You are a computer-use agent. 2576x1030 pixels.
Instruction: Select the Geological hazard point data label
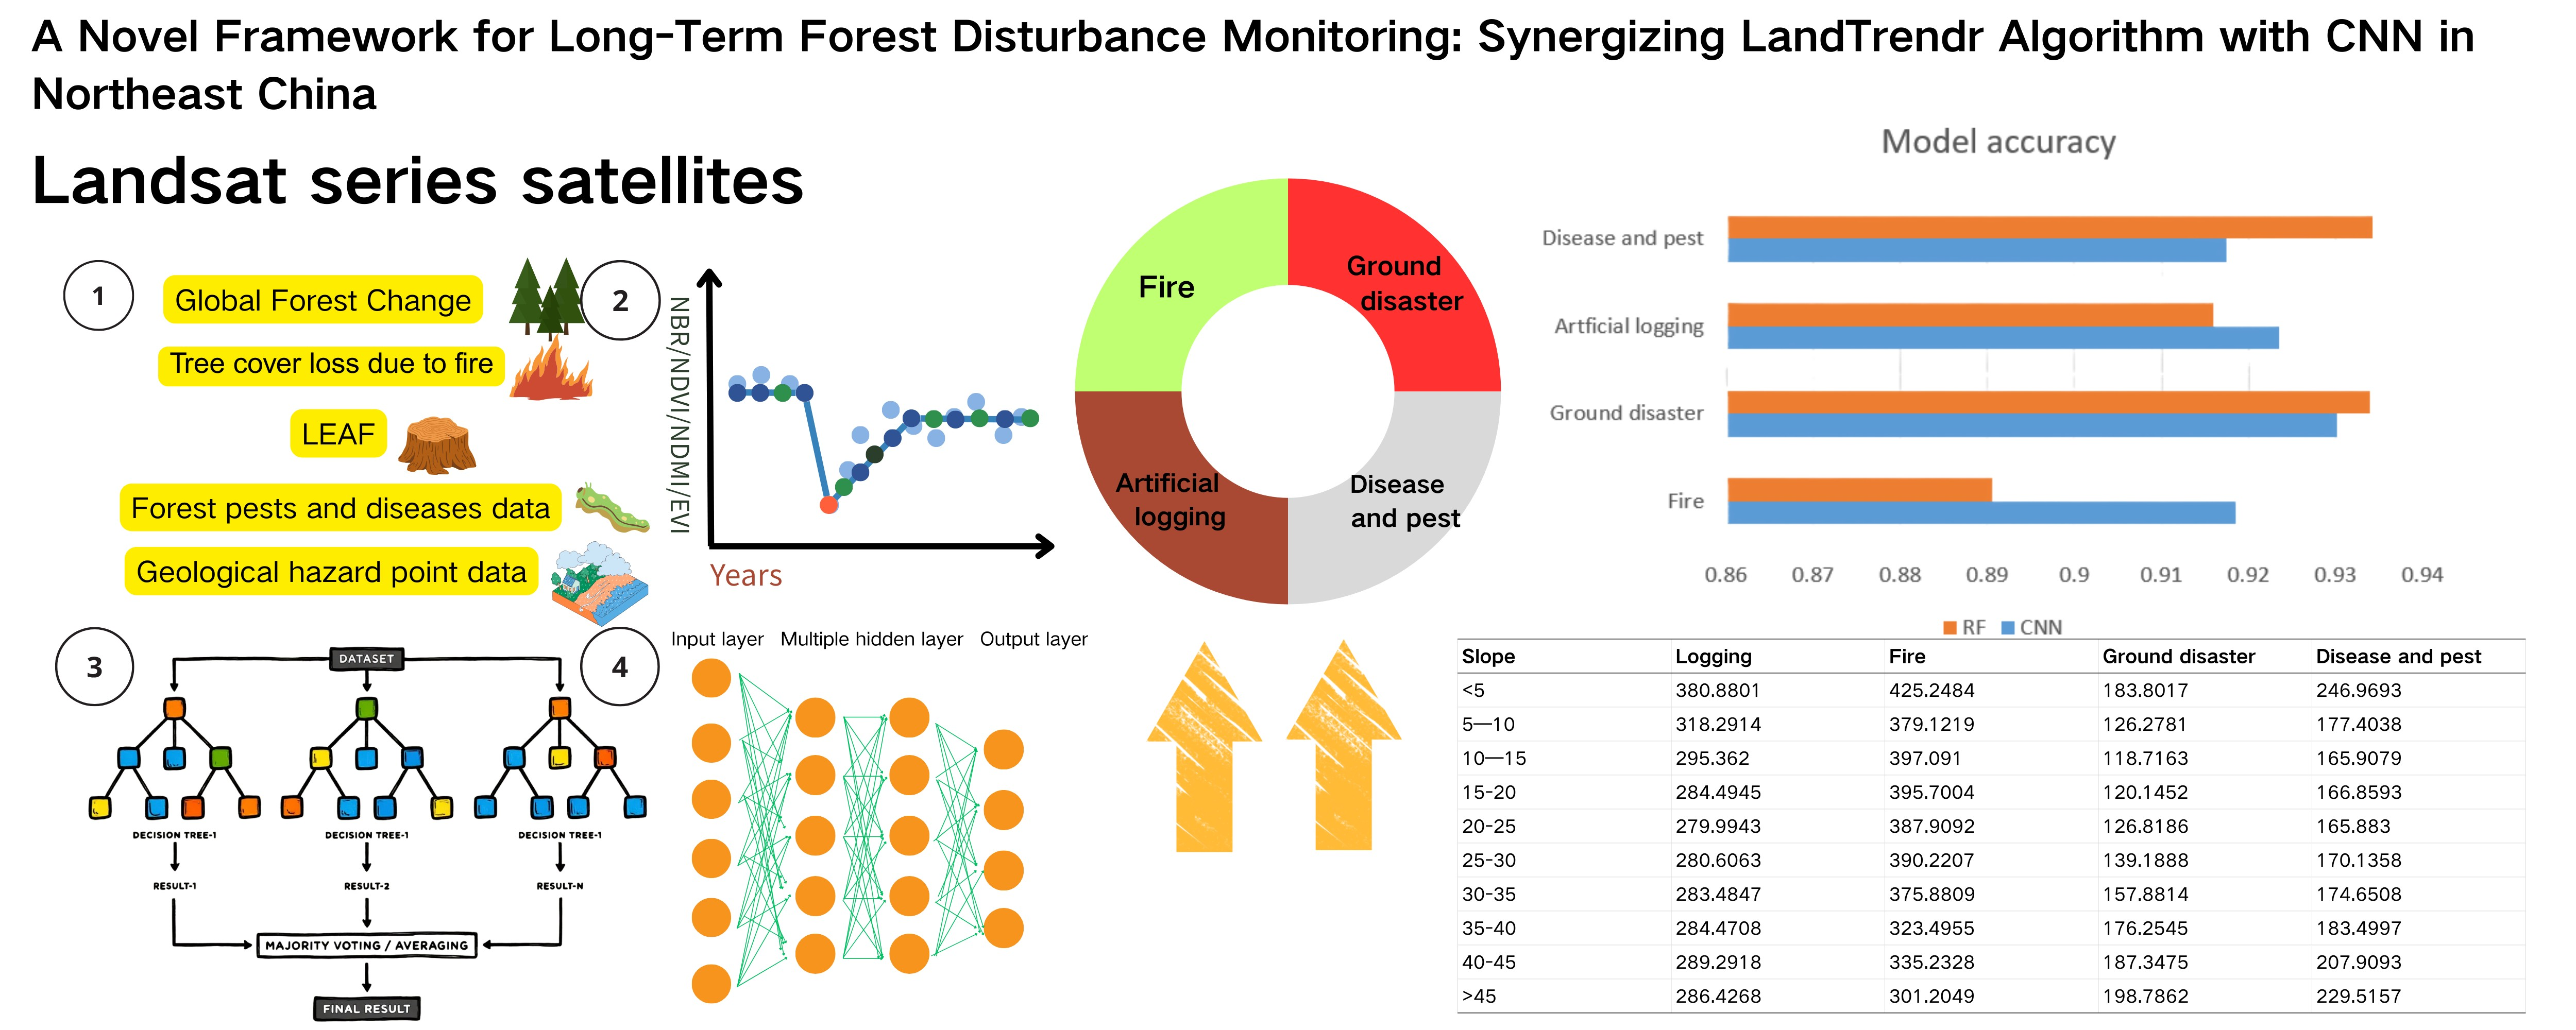(x=331, y=572)
